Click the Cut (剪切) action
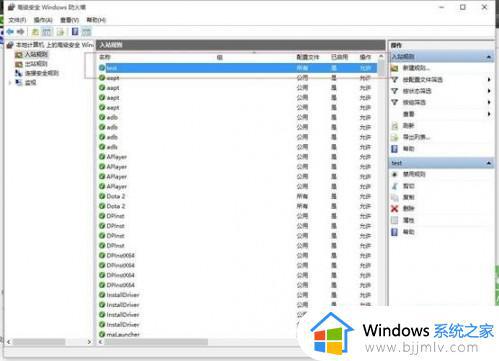499x361 pixels. (x=408, y=186)
